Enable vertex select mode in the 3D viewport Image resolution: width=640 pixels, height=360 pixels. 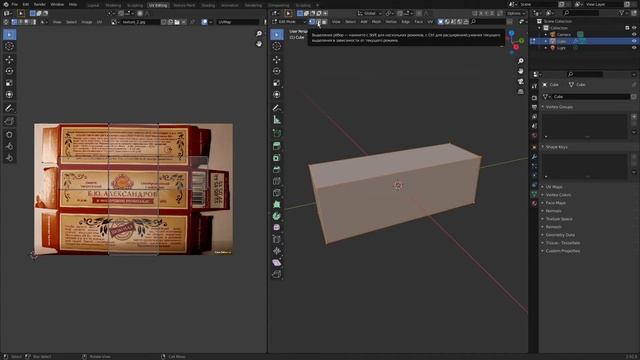(312, 22)
